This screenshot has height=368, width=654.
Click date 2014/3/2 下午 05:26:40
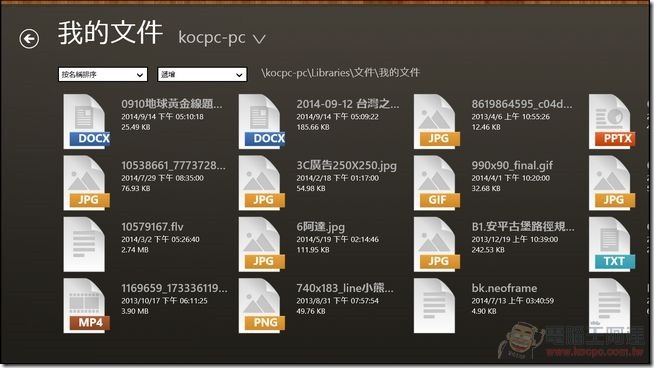click(161, 239)
